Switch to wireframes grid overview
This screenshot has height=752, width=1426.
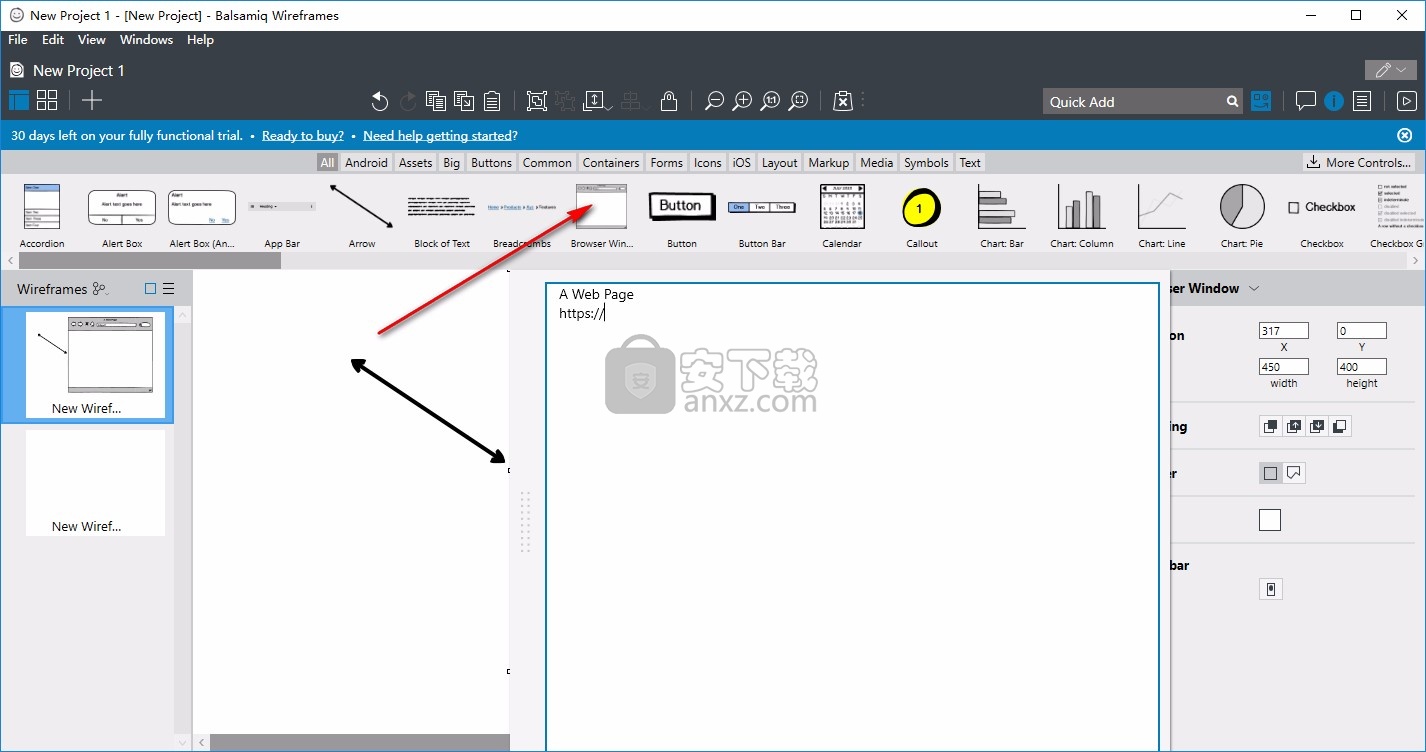click(x=47, y=100)
